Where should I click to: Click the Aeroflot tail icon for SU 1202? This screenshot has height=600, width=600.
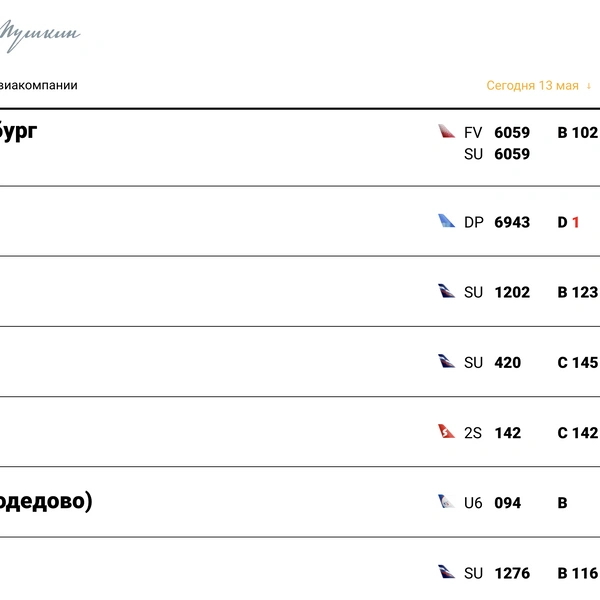[x=446, y=291]
